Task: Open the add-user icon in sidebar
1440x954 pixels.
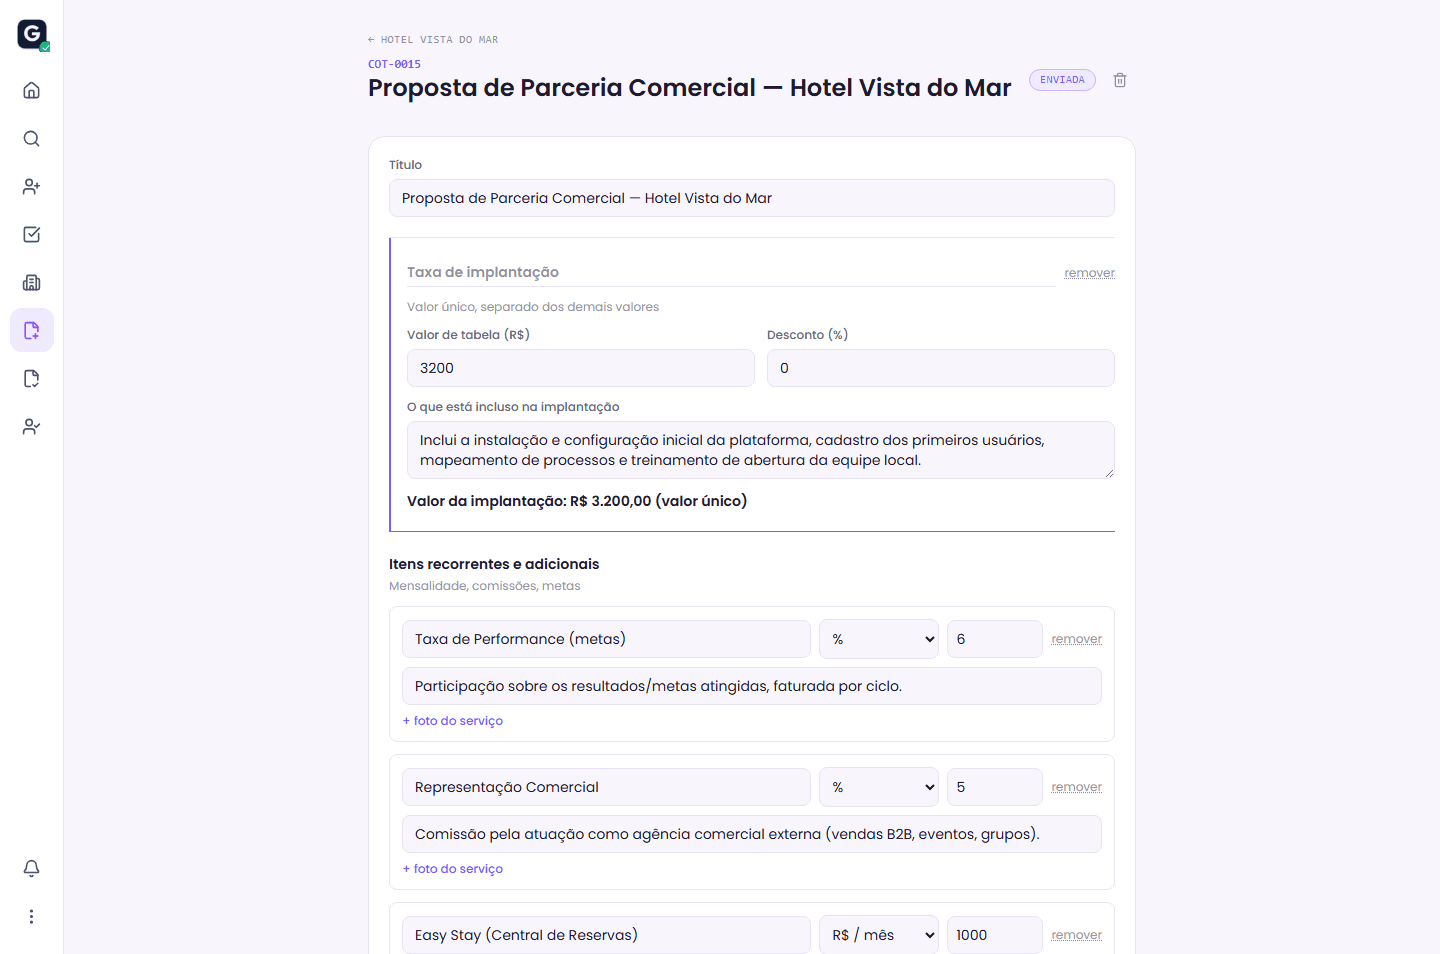Action: pyautogui.click(x=32, y=186)
